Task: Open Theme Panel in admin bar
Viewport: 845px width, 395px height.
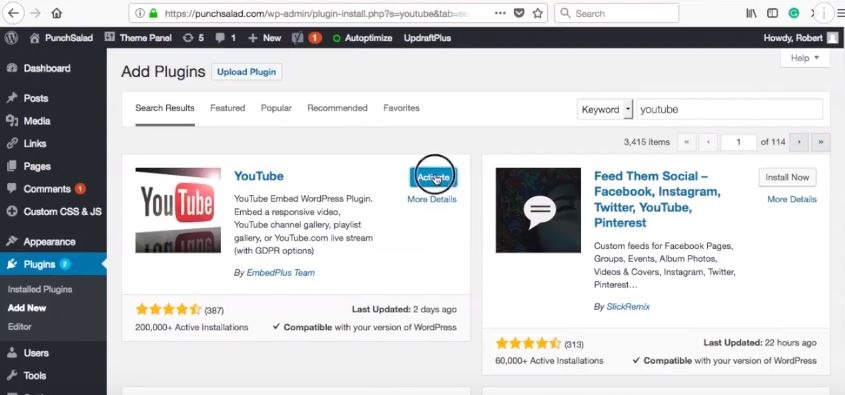Action: (138, 38)
